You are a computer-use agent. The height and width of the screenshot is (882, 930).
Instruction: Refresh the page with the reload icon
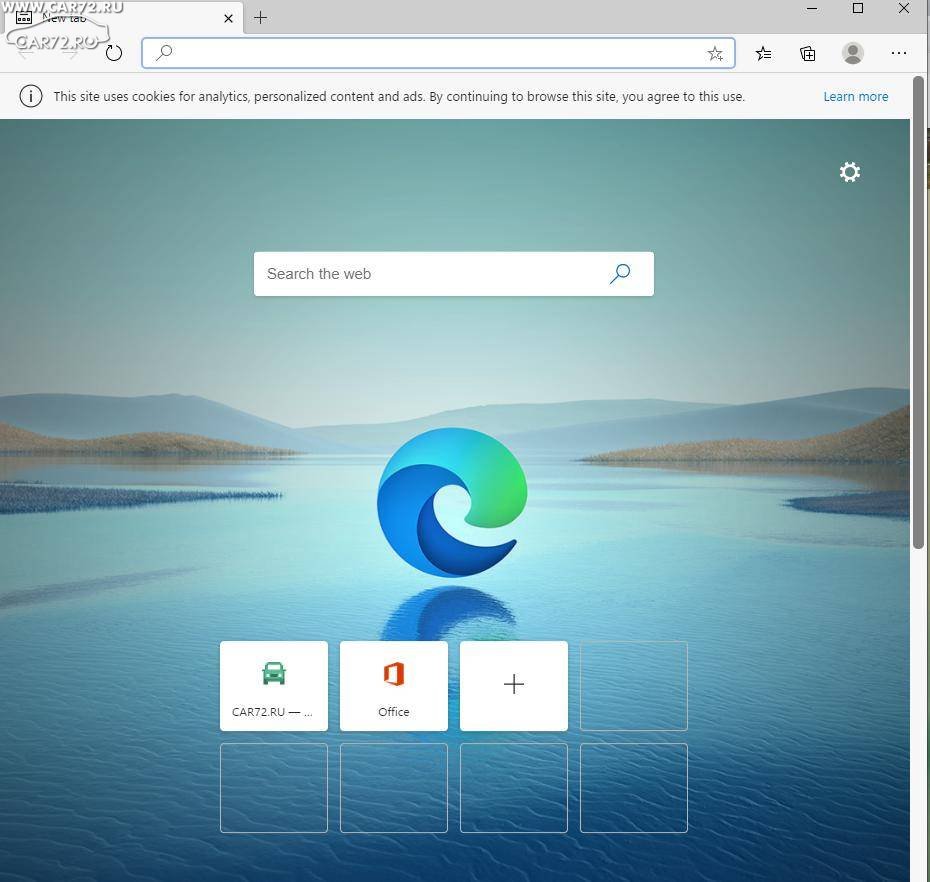coord(113,53)
